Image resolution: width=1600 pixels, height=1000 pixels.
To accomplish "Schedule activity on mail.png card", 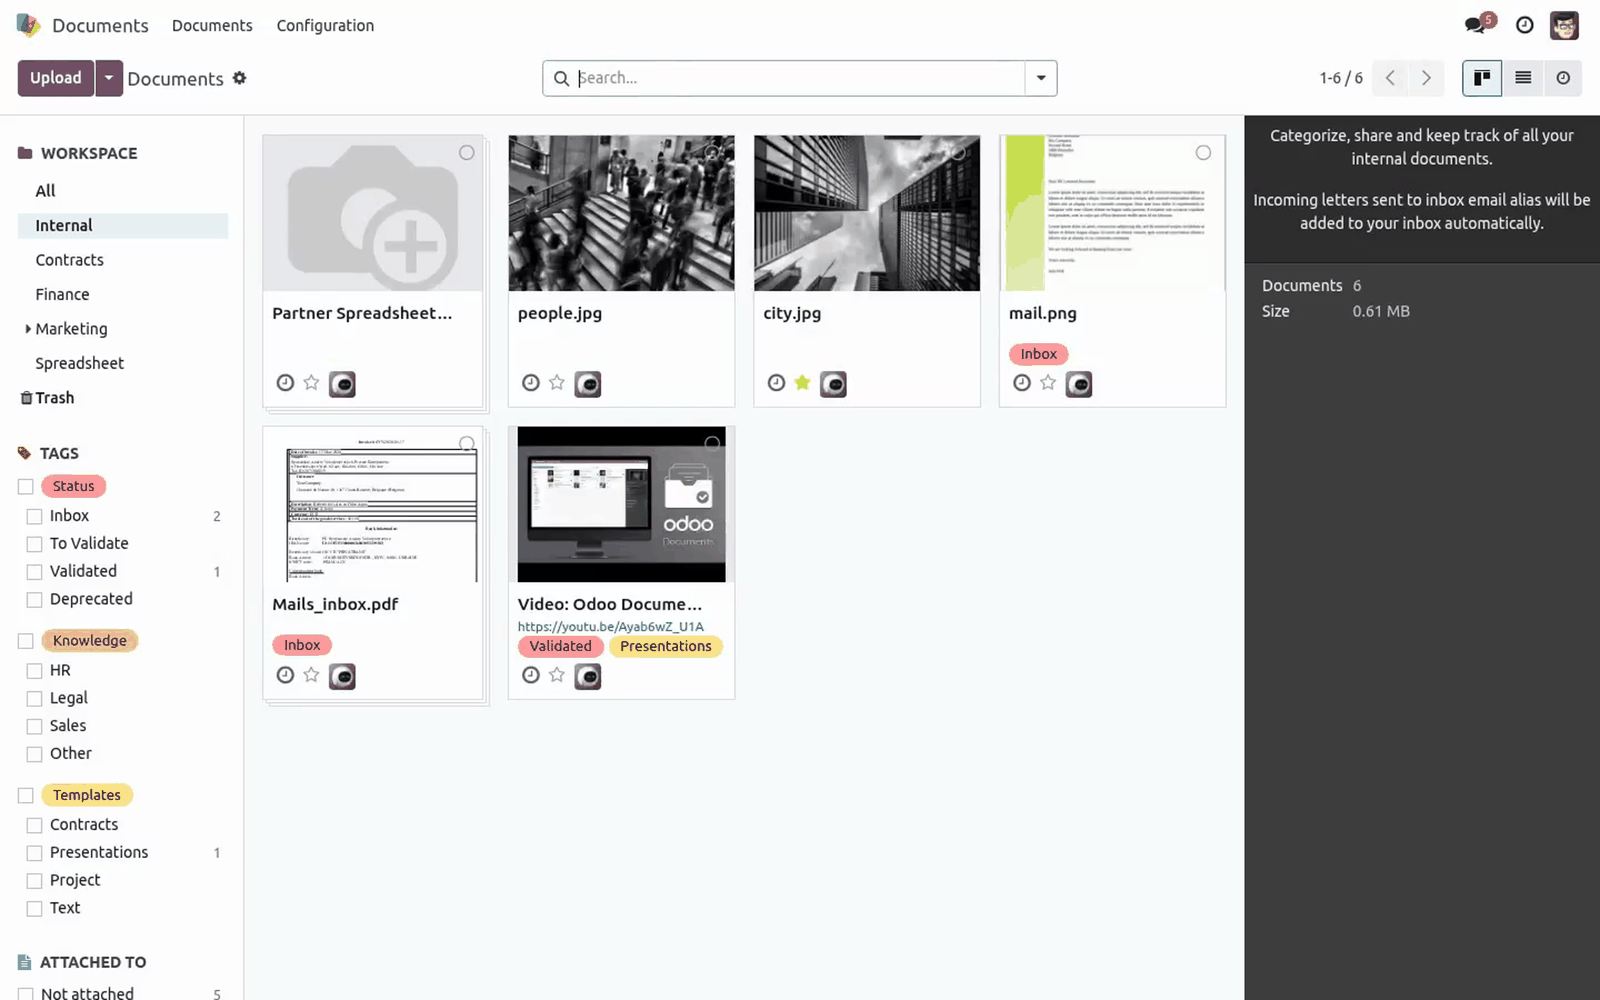I will pyautogui.click(x=1022, y=383).
